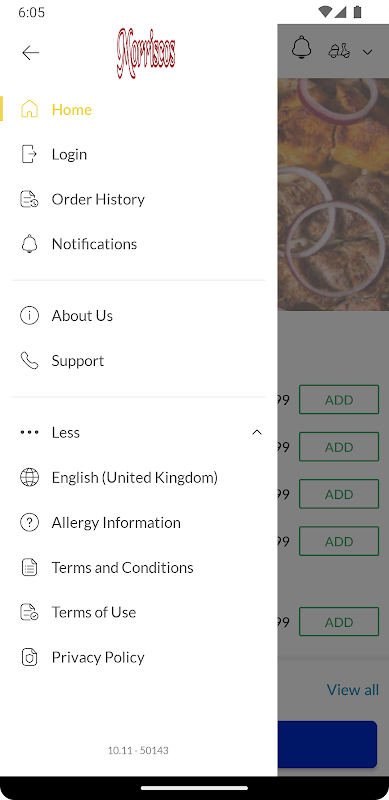
Task: Select the globe language icon
Action: [x=29, y=478]
